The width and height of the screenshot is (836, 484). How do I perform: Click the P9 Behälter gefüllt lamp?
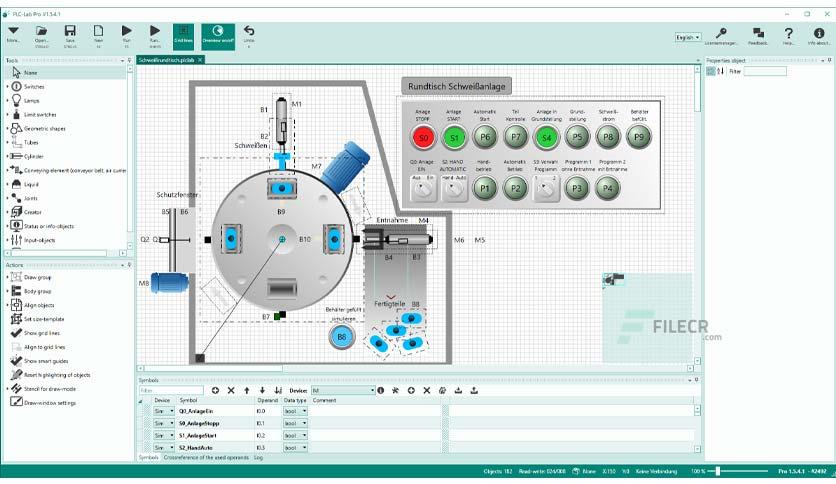pyautogui.click(x=638, y=136)
